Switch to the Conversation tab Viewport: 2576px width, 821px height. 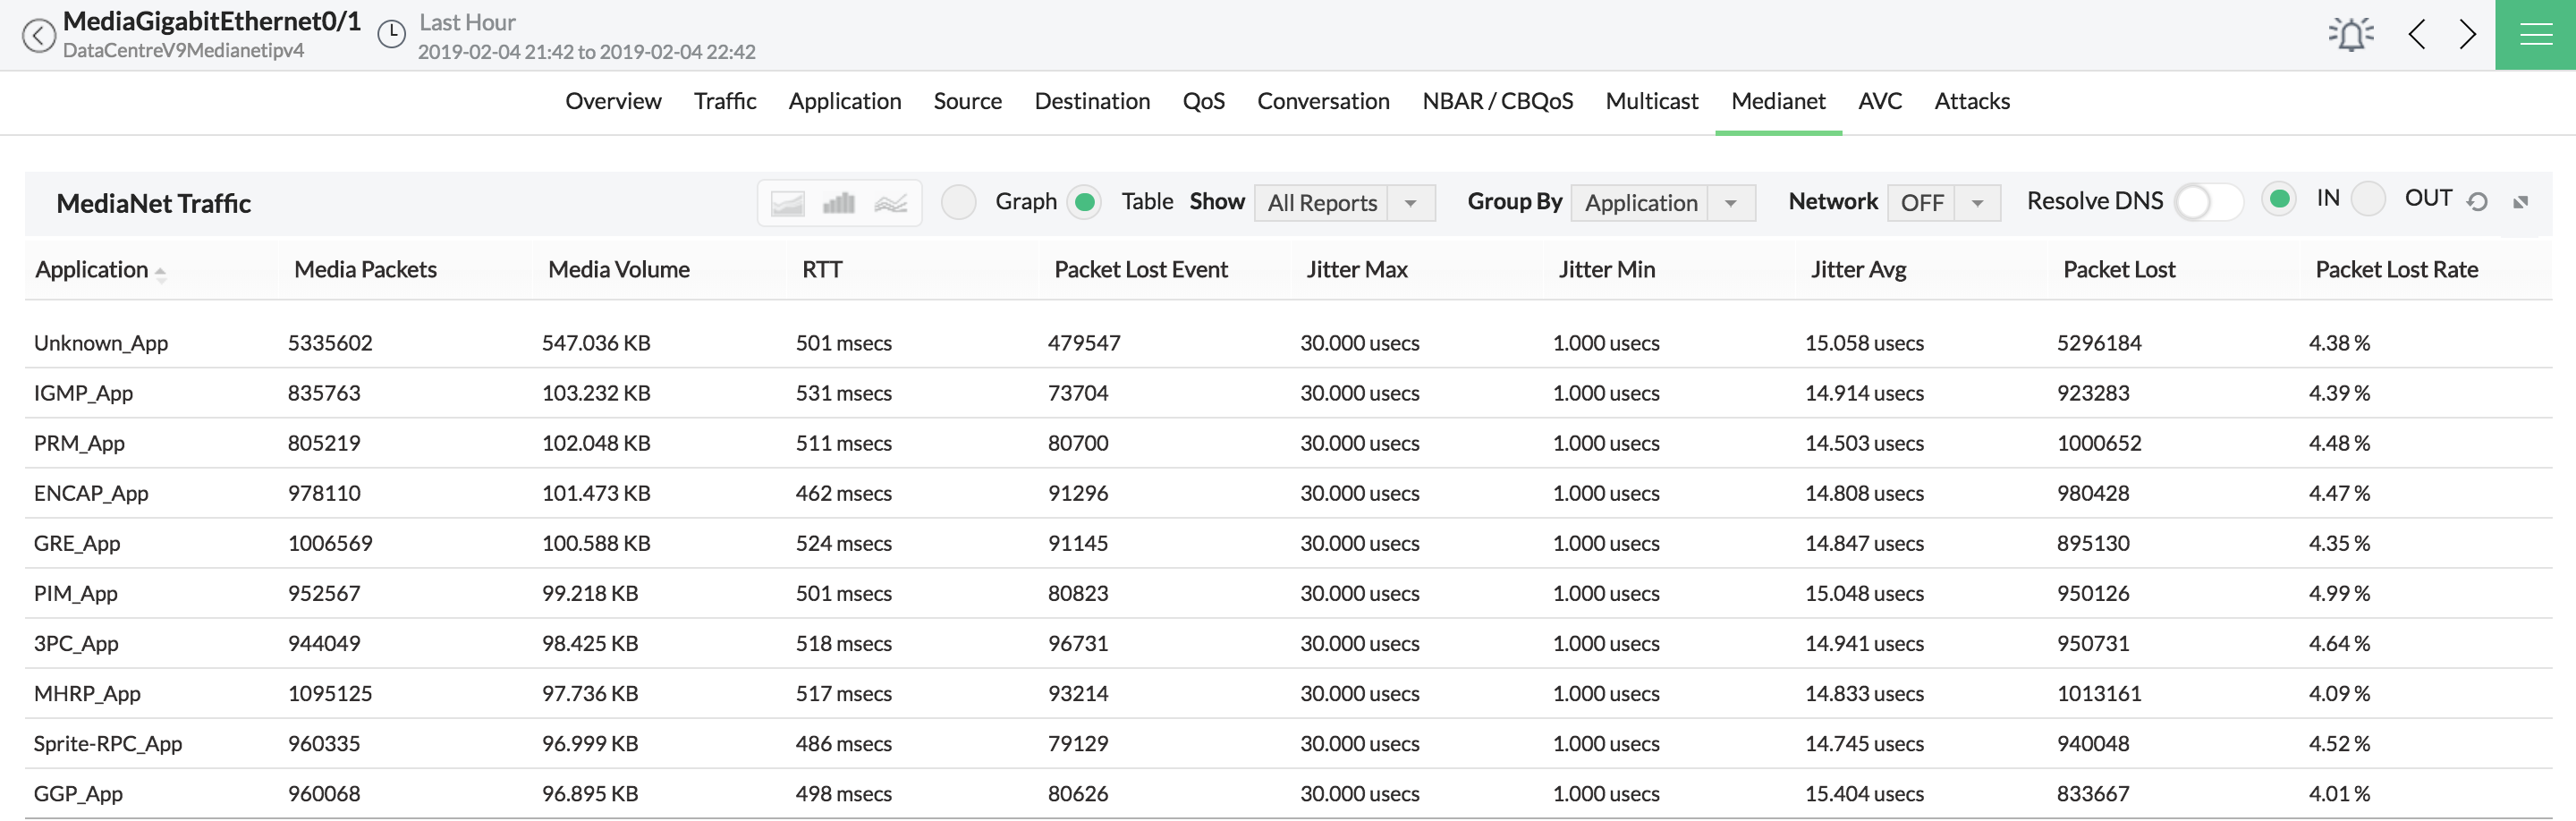point(1322,101)
